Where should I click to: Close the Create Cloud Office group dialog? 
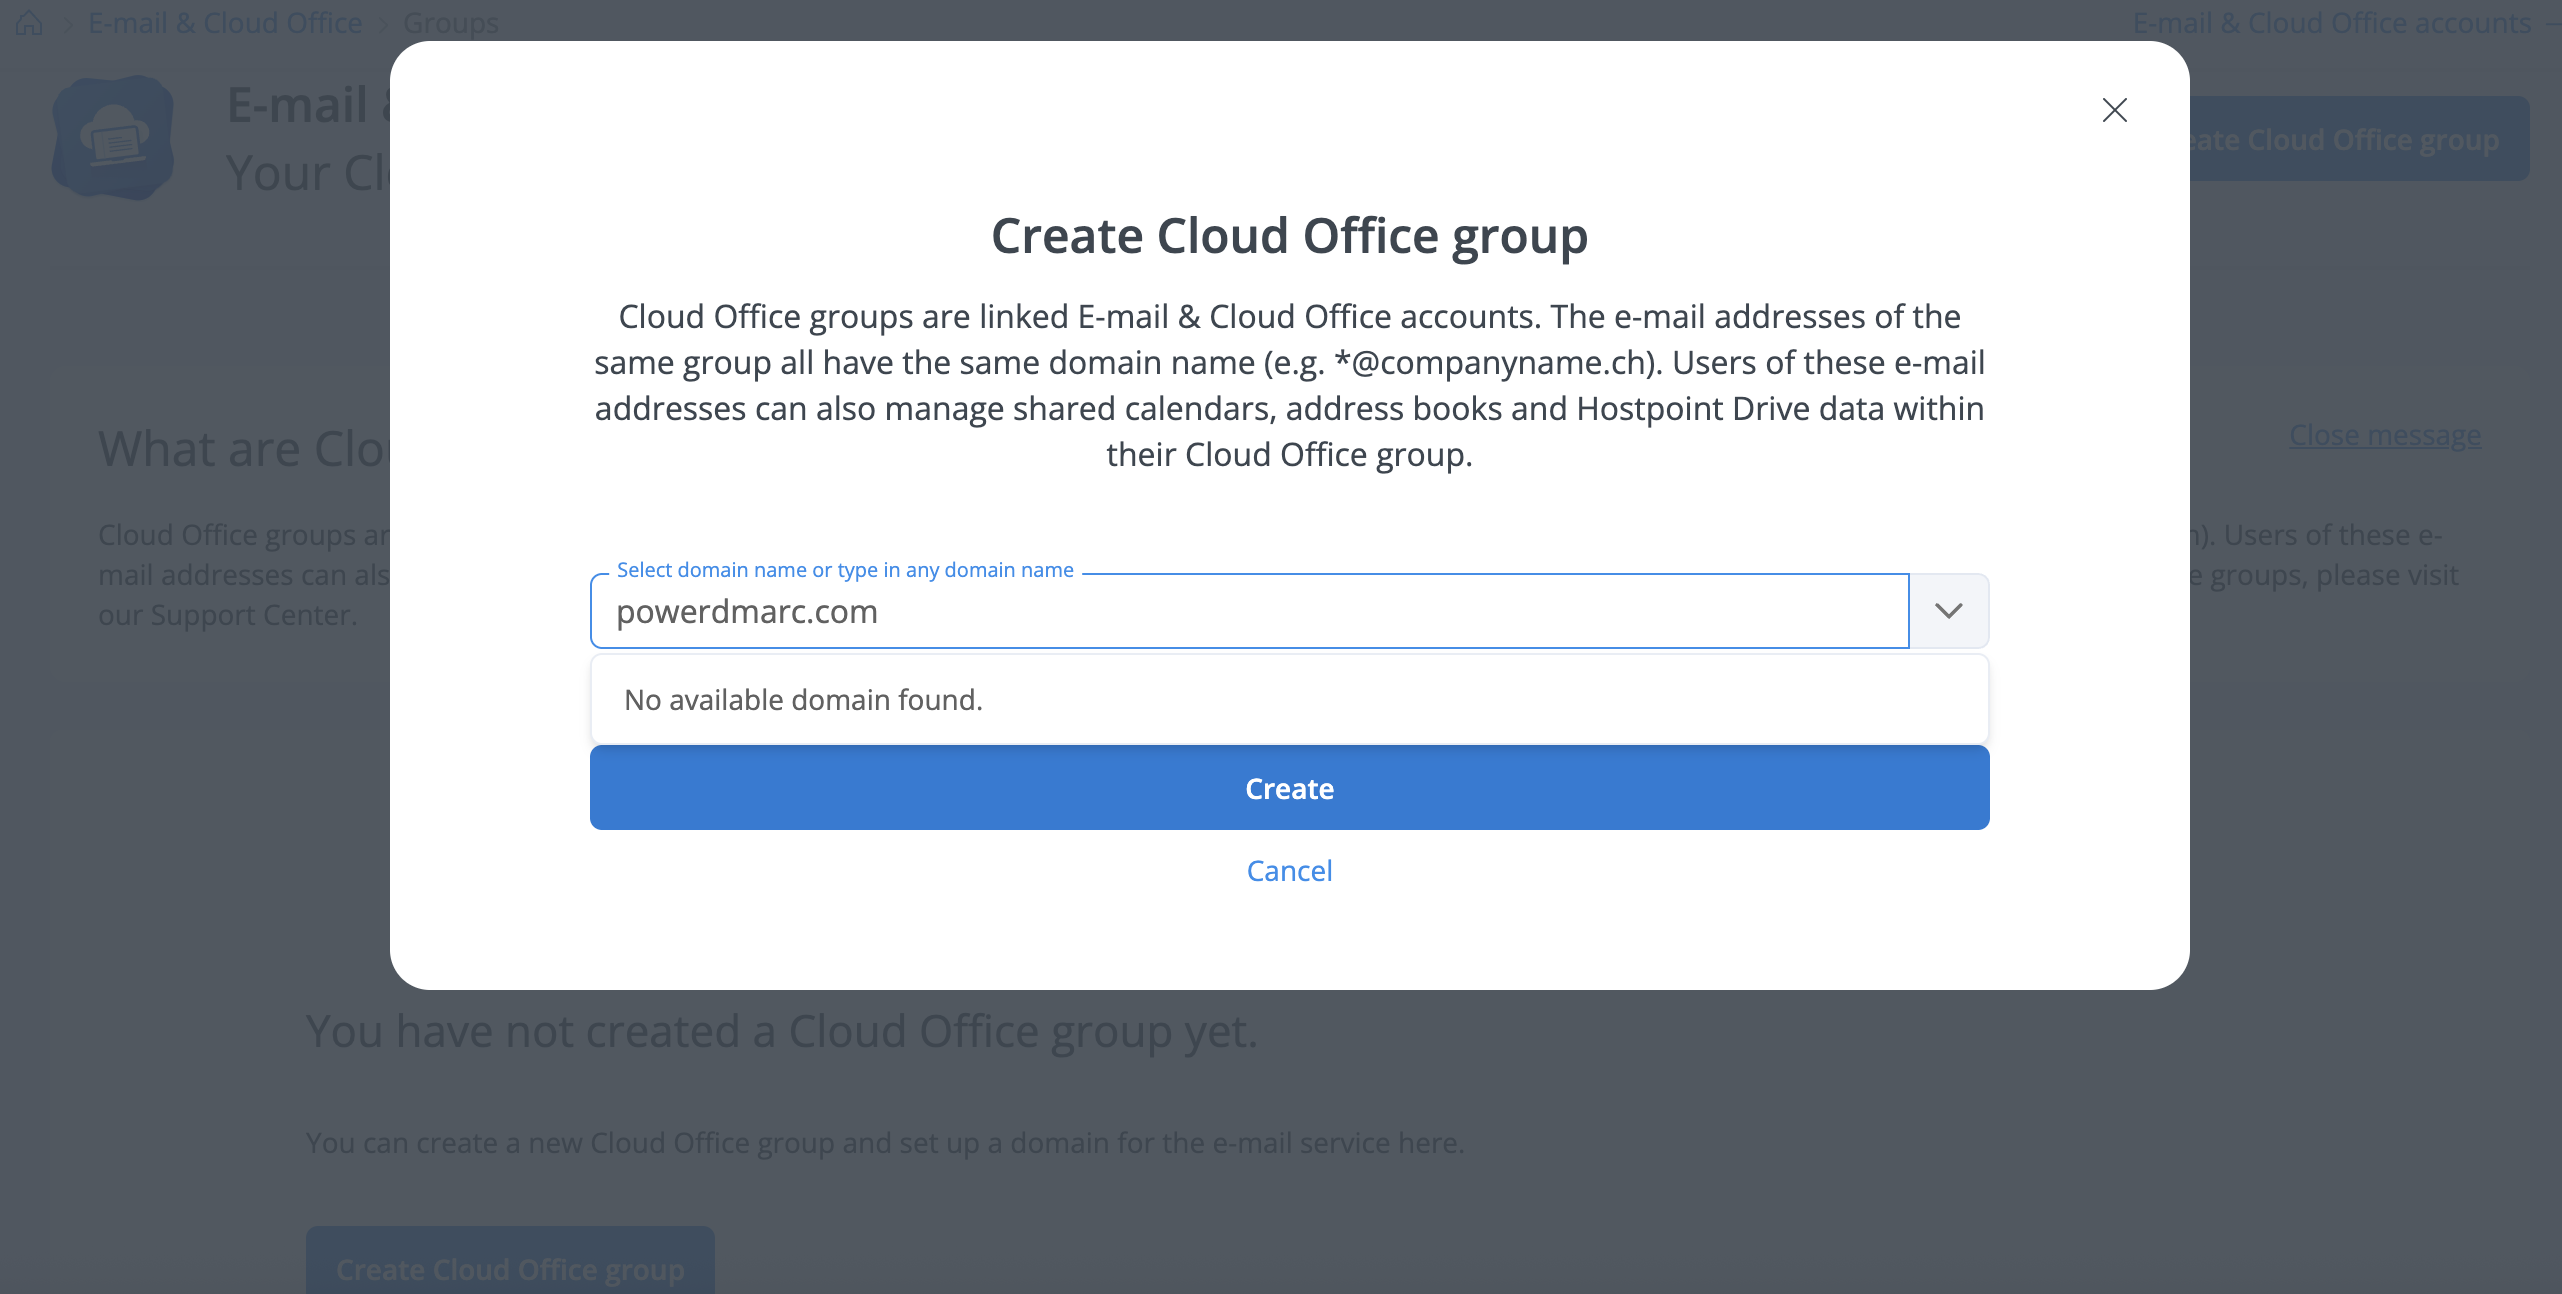[2114, 110]
